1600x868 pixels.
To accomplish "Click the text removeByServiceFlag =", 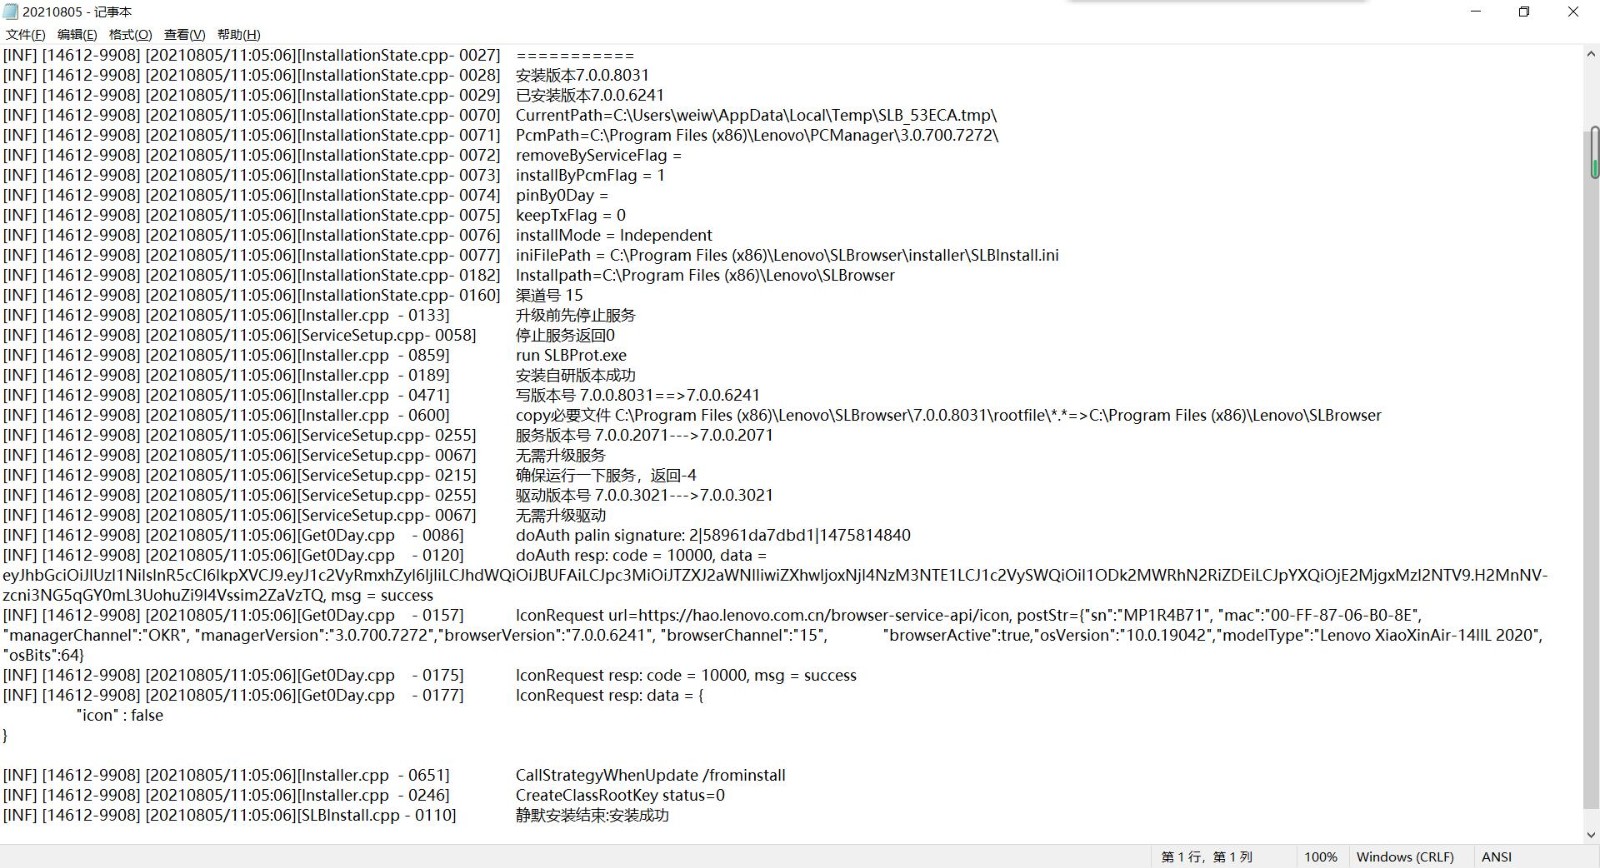I will 598,155.
